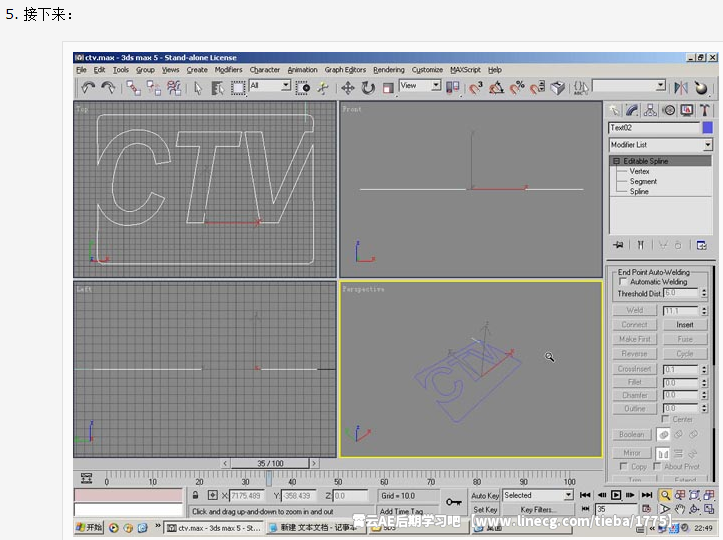This screenshot has width=723, height=540.
Task: Toggle the Spinner Snap icon
Action: [537, 88]
